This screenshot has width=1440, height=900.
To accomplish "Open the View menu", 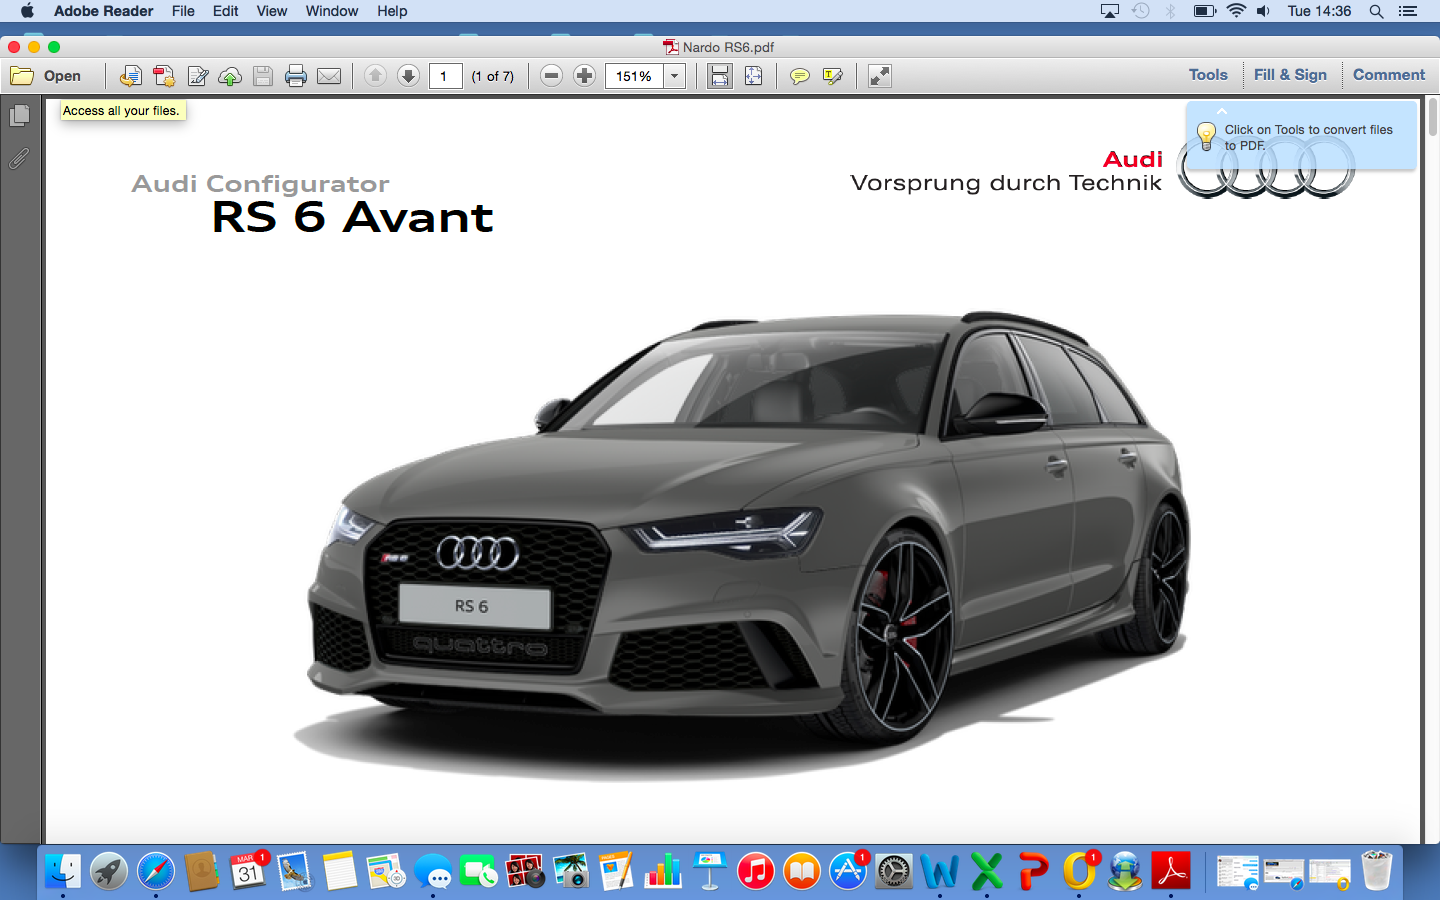I will pos(271,11).
